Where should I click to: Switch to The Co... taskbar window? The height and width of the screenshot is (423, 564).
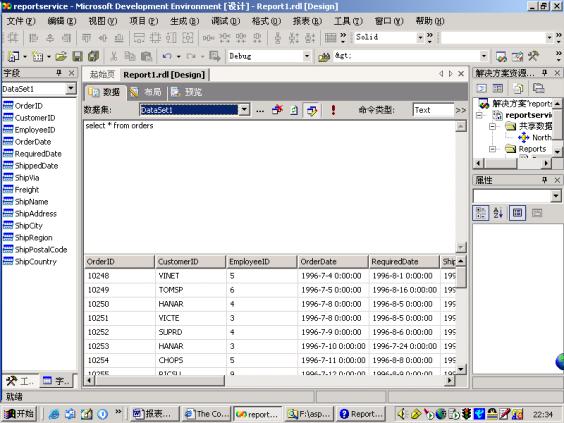tap(206, 414)
